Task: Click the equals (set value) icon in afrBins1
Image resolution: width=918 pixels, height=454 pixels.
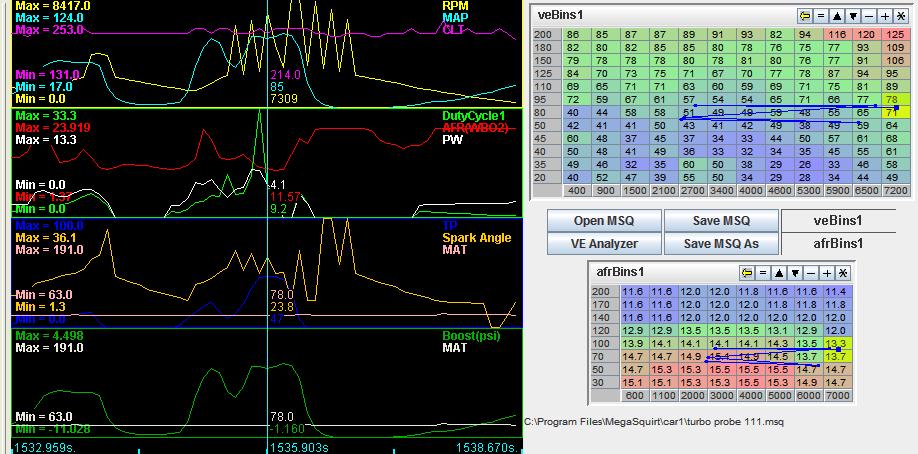Action: 763,273
